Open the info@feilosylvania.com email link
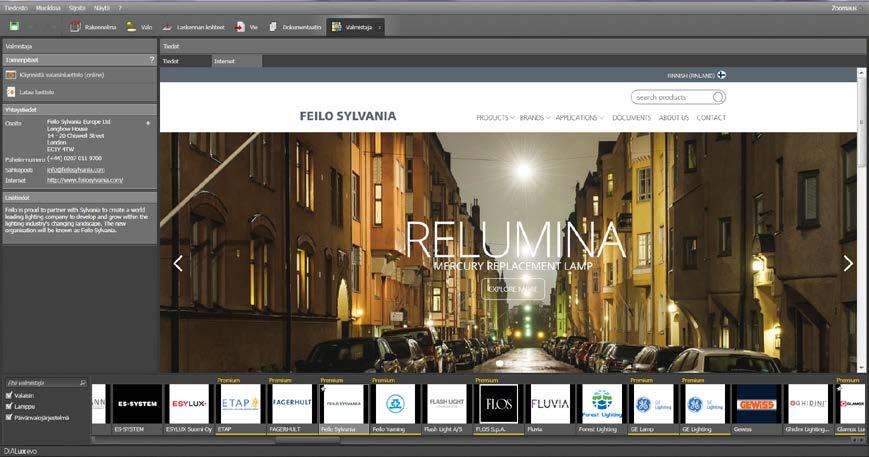This screenshot has height=457, width=869. coord(75,170)
